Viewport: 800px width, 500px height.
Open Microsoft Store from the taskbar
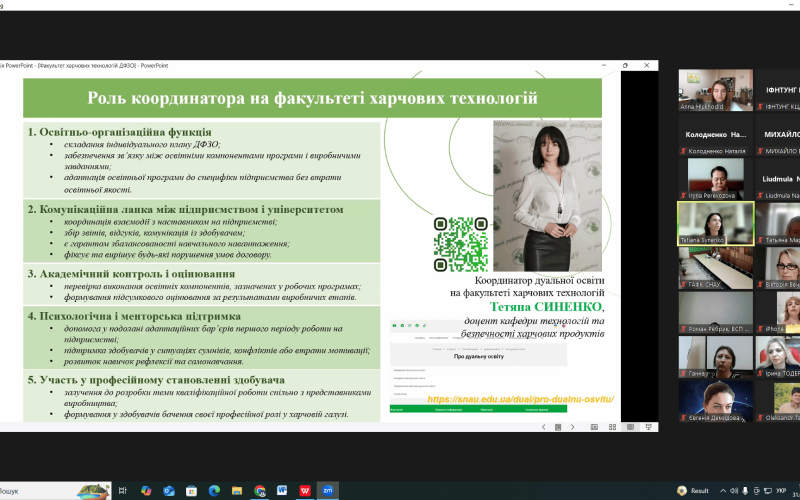coord(191,491)
